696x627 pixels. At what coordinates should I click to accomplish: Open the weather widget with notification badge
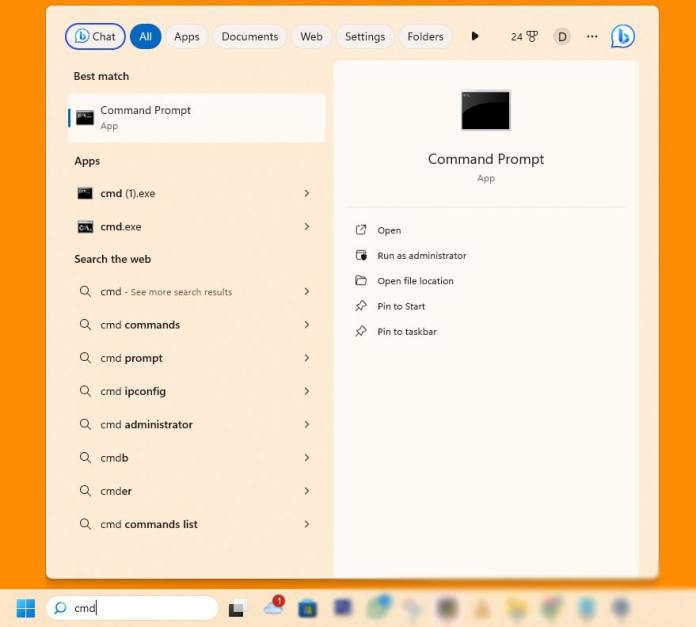tap(274, 606)
